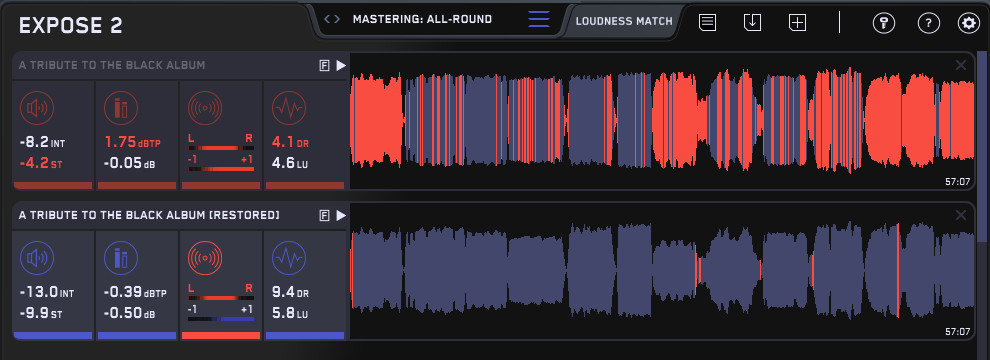Play the Restored track
Screen dimensions: 990x360
click(x=341, y=215)
